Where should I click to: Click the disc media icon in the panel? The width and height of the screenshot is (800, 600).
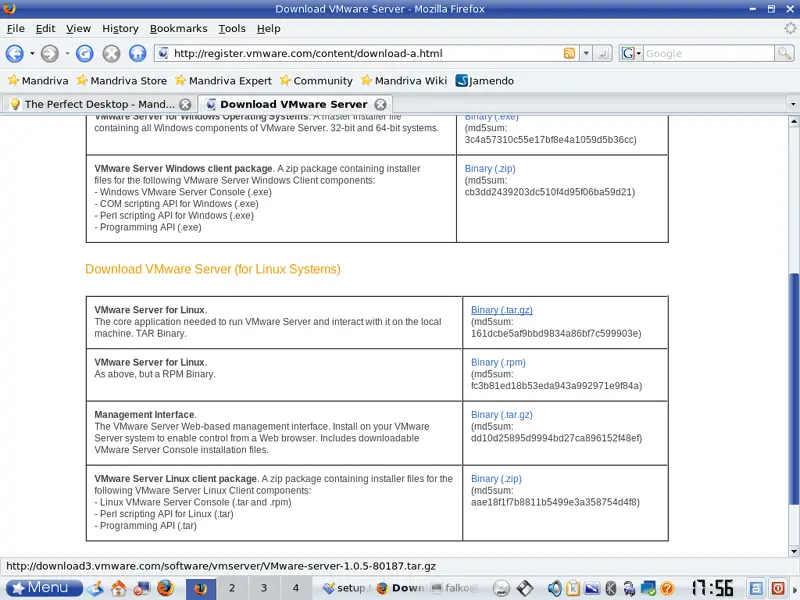point(502,588)
